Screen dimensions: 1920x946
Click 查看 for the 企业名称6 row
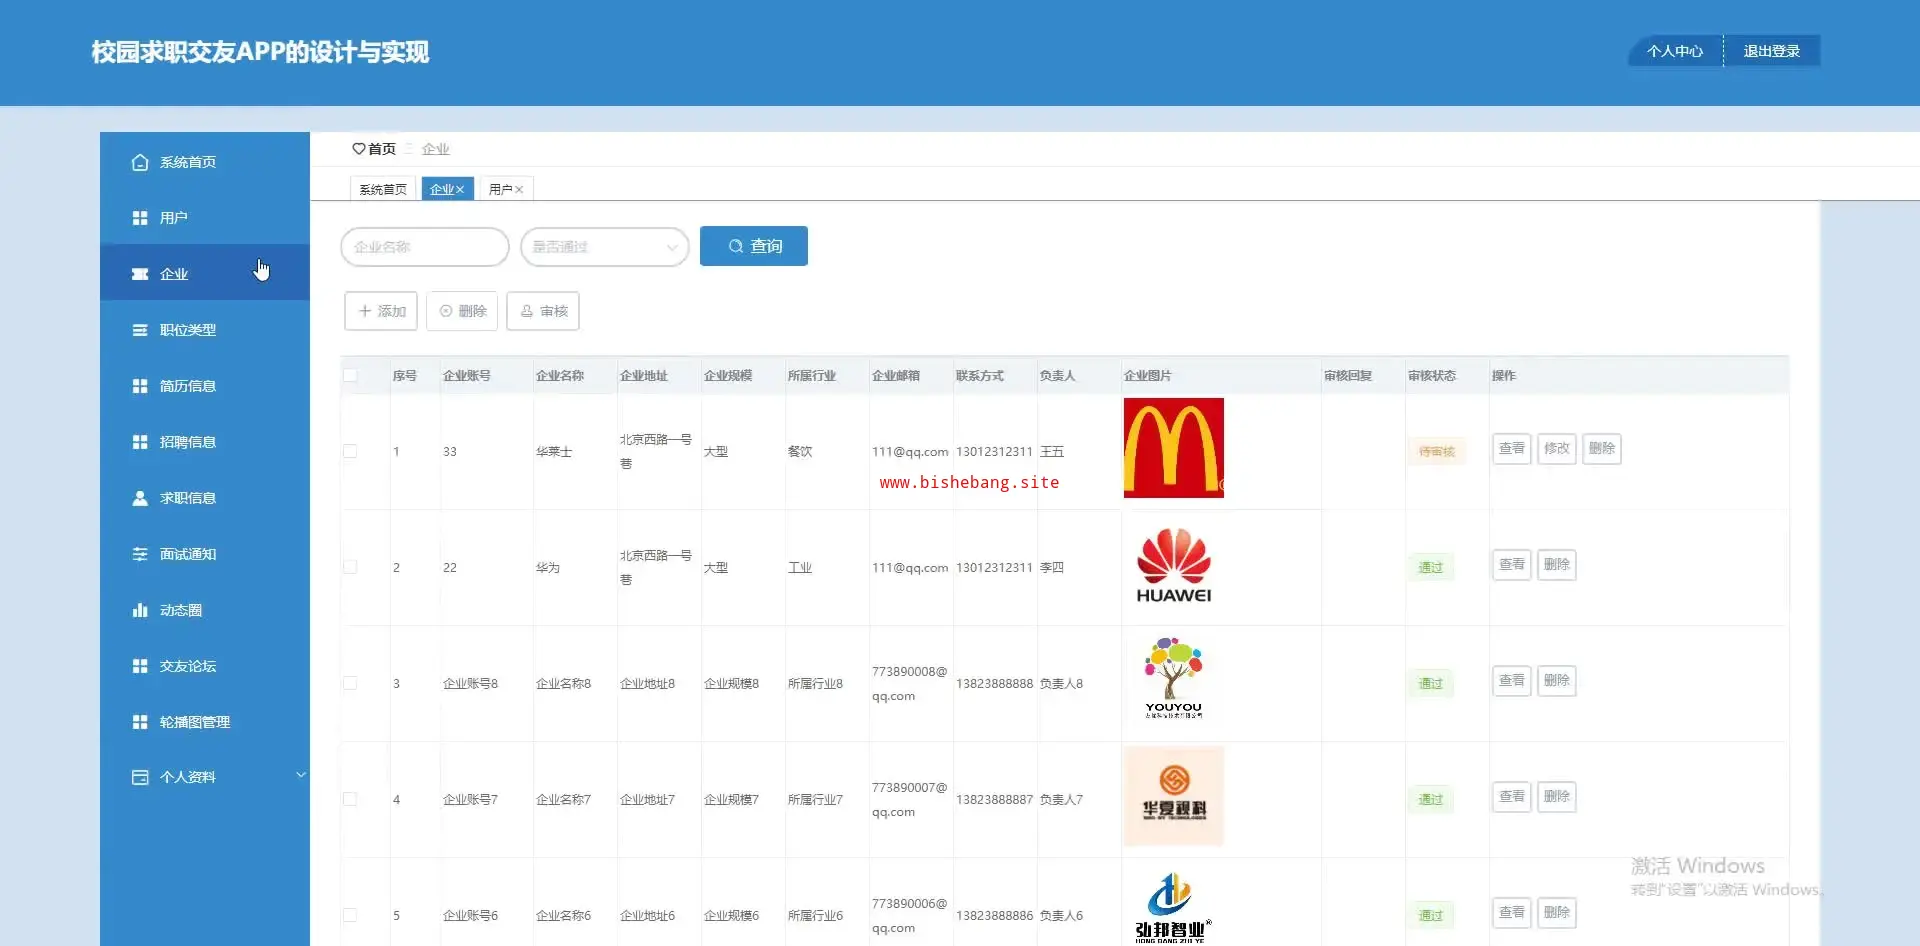[1512, 913]
